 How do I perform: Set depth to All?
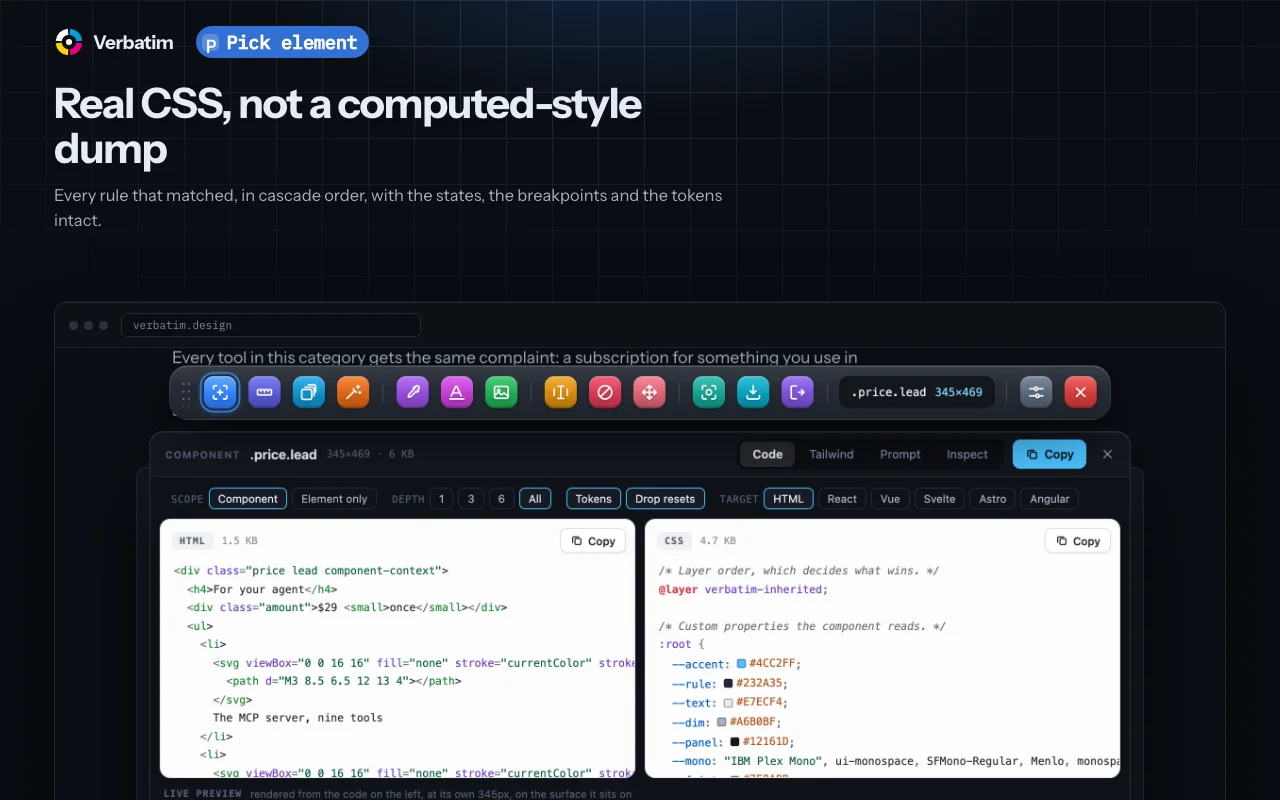tap(536, 499)
